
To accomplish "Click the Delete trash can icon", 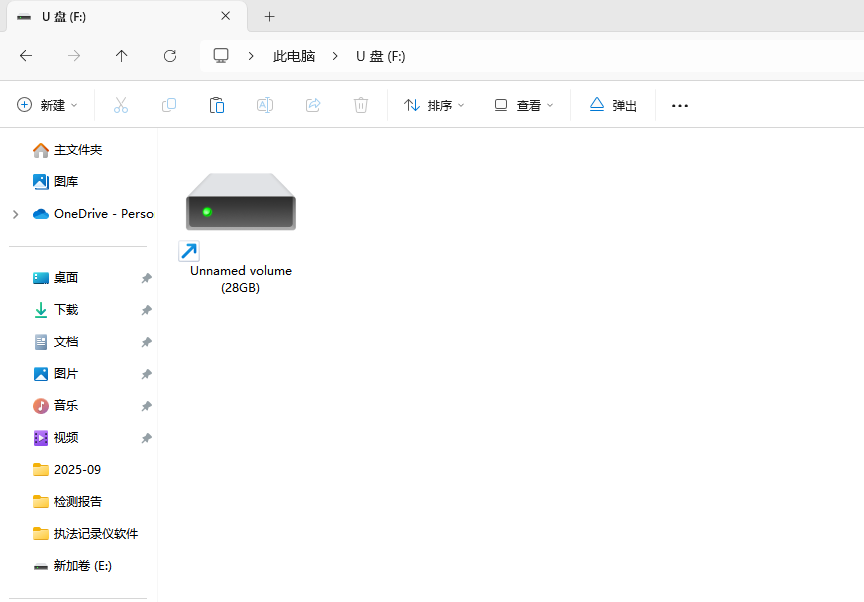I will coord(361,105).
